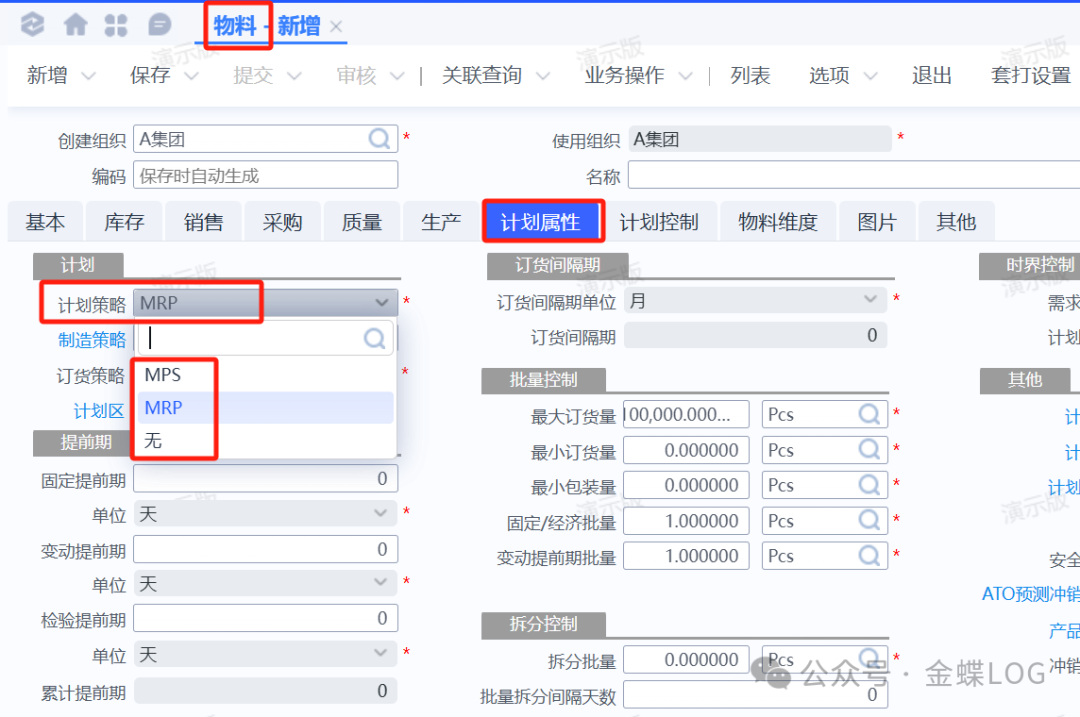
Task: Click the Kingdee logo icon at top left
Action: click(x=33, y=25)
